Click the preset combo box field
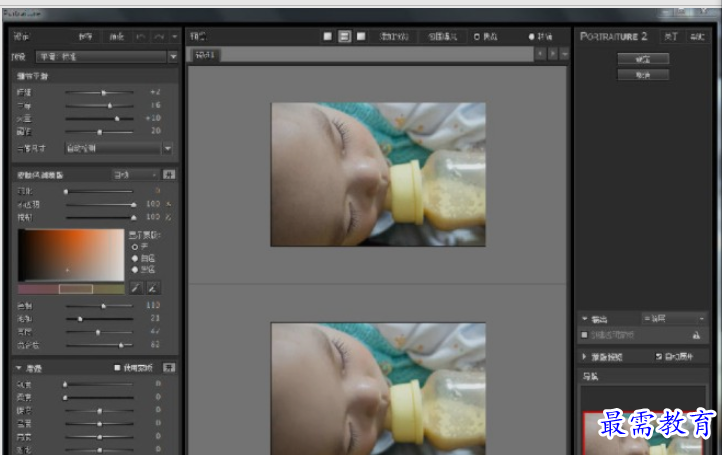722x455 pixels. pos(101,57)
